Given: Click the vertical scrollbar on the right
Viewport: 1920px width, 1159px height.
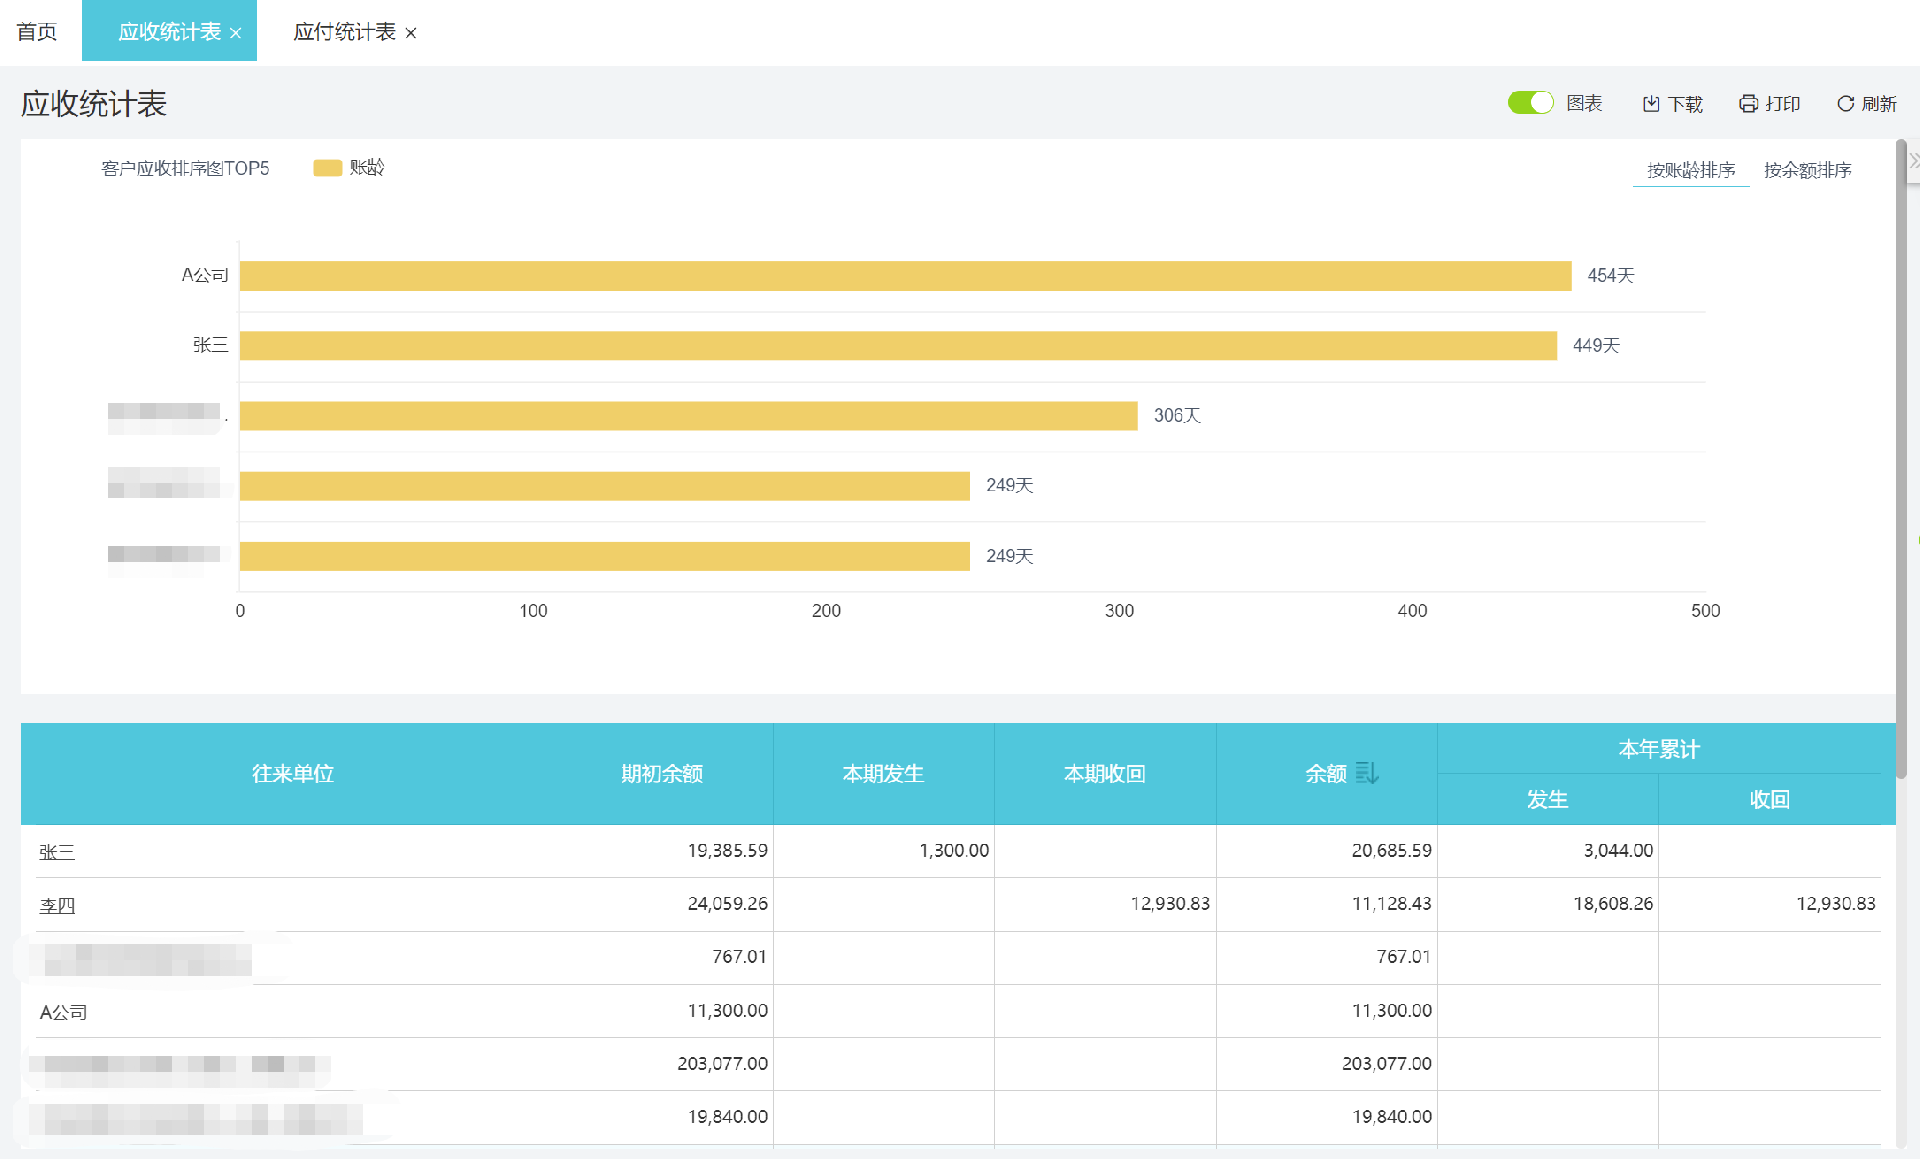Looking at the screenshot, I should (1901, 460).
